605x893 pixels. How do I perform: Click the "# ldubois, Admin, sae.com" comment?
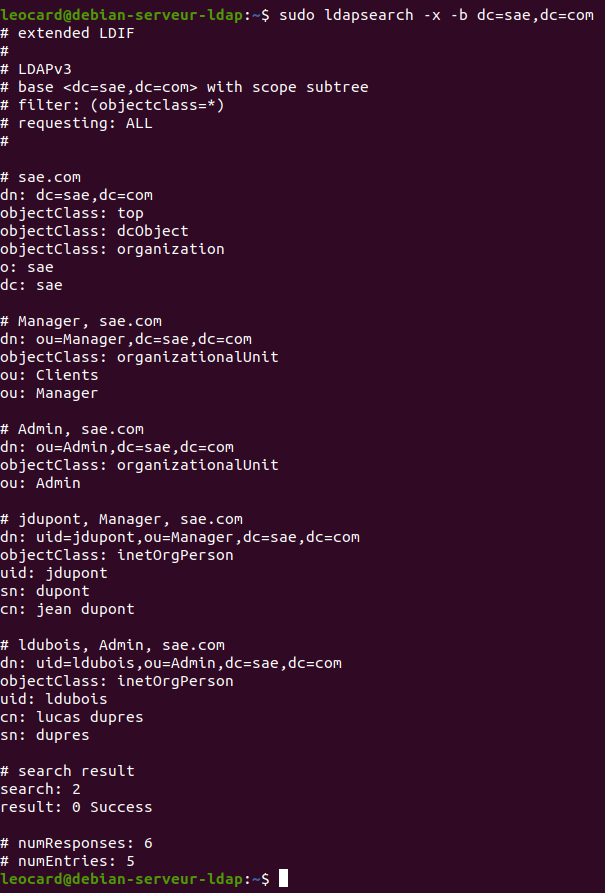112,645
